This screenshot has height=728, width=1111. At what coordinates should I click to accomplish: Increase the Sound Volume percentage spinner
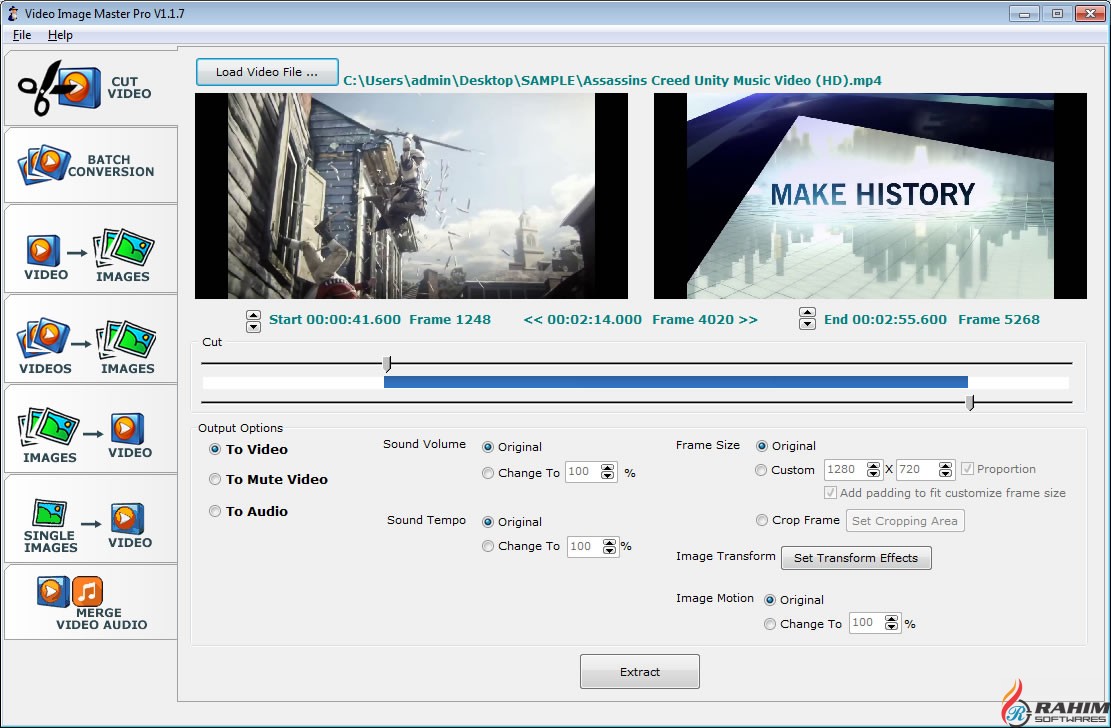(x=607, y=469)
